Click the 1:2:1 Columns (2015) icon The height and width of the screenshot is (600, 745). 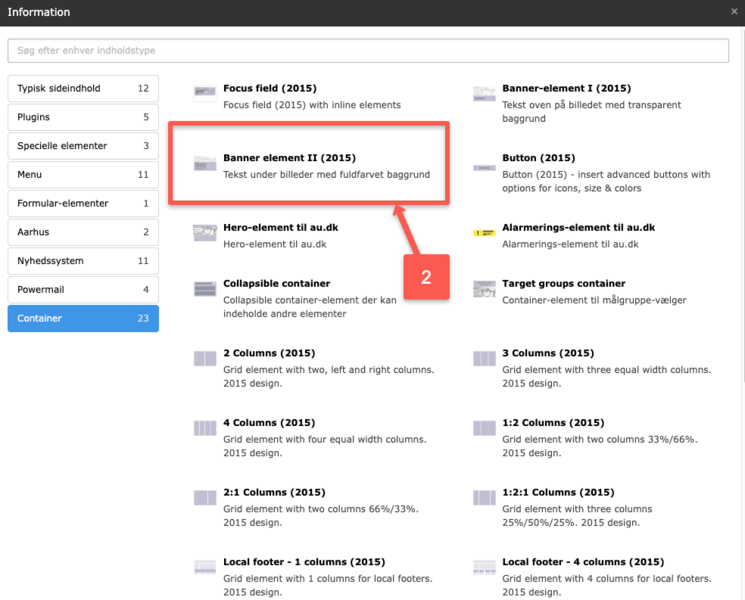click(484, 497)
